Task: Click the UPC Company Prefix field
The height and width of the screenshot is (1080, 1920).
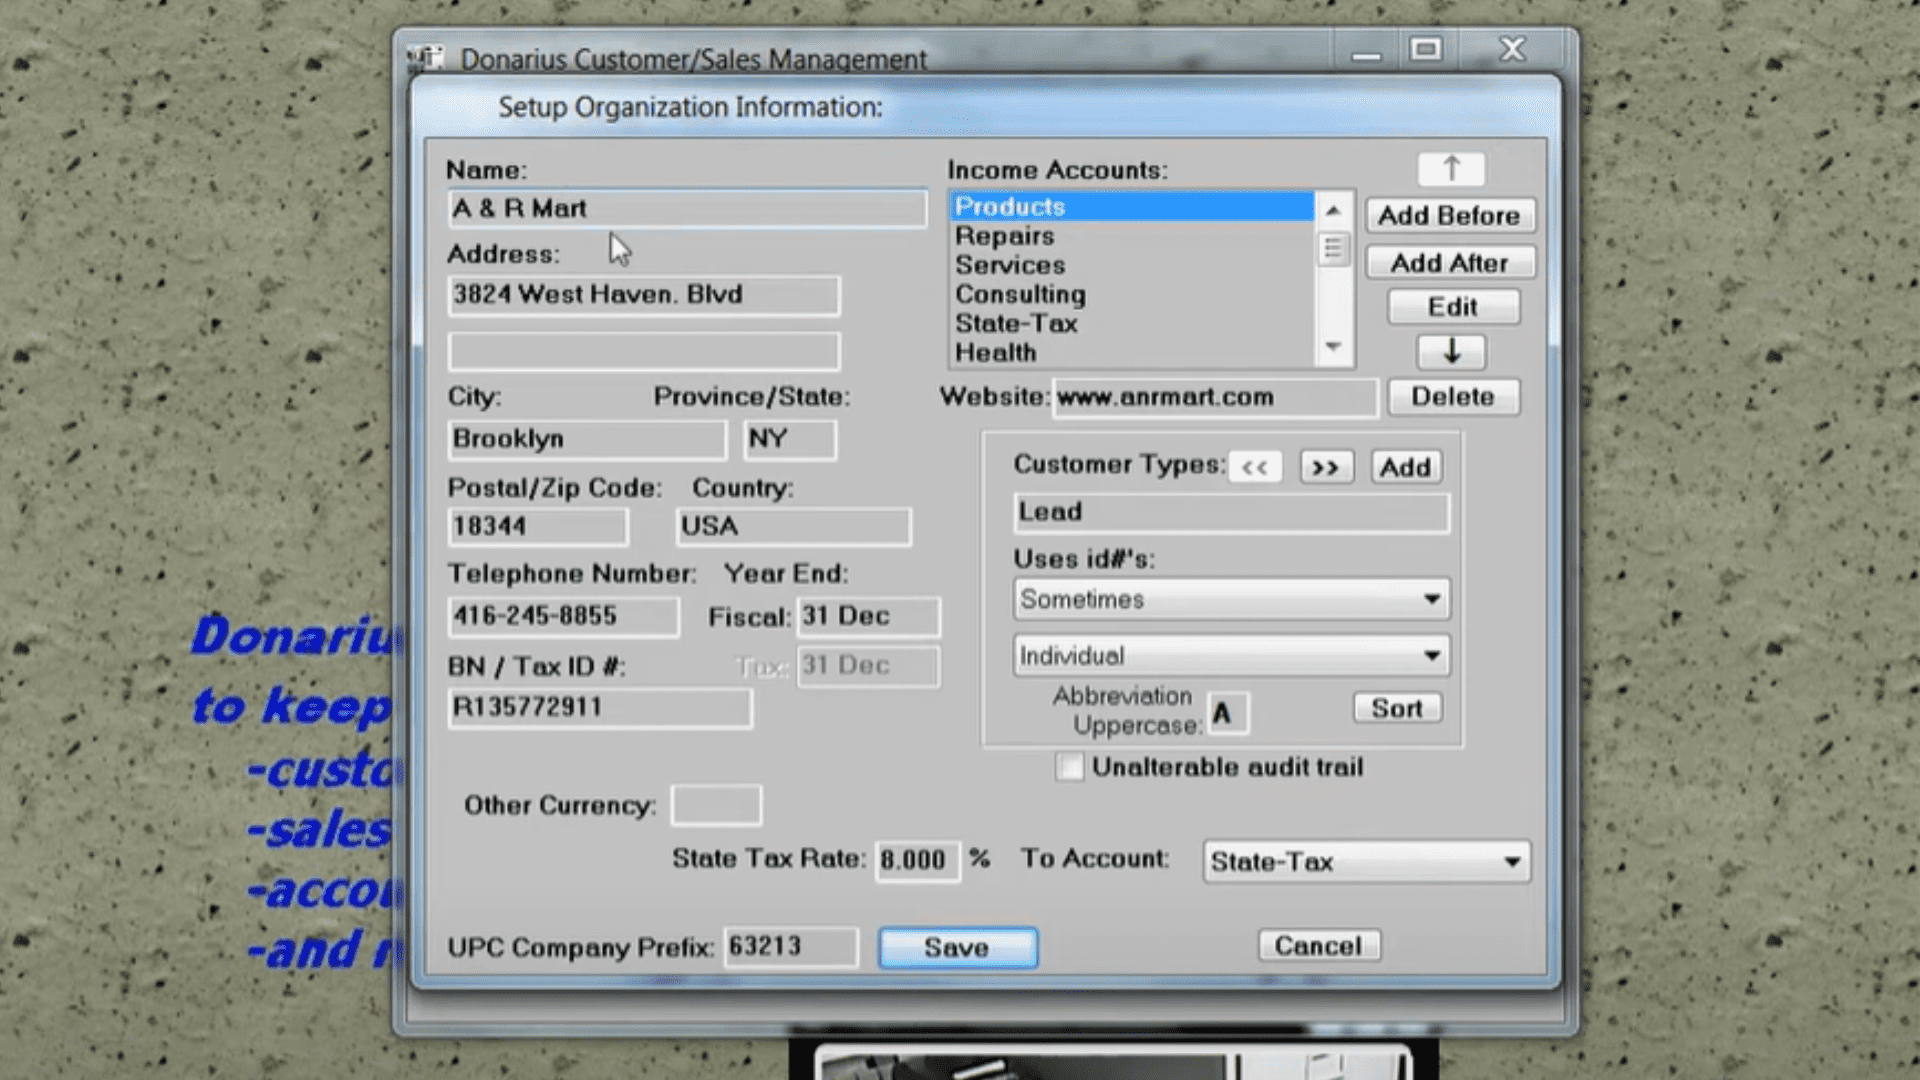Action: point(791,947)
